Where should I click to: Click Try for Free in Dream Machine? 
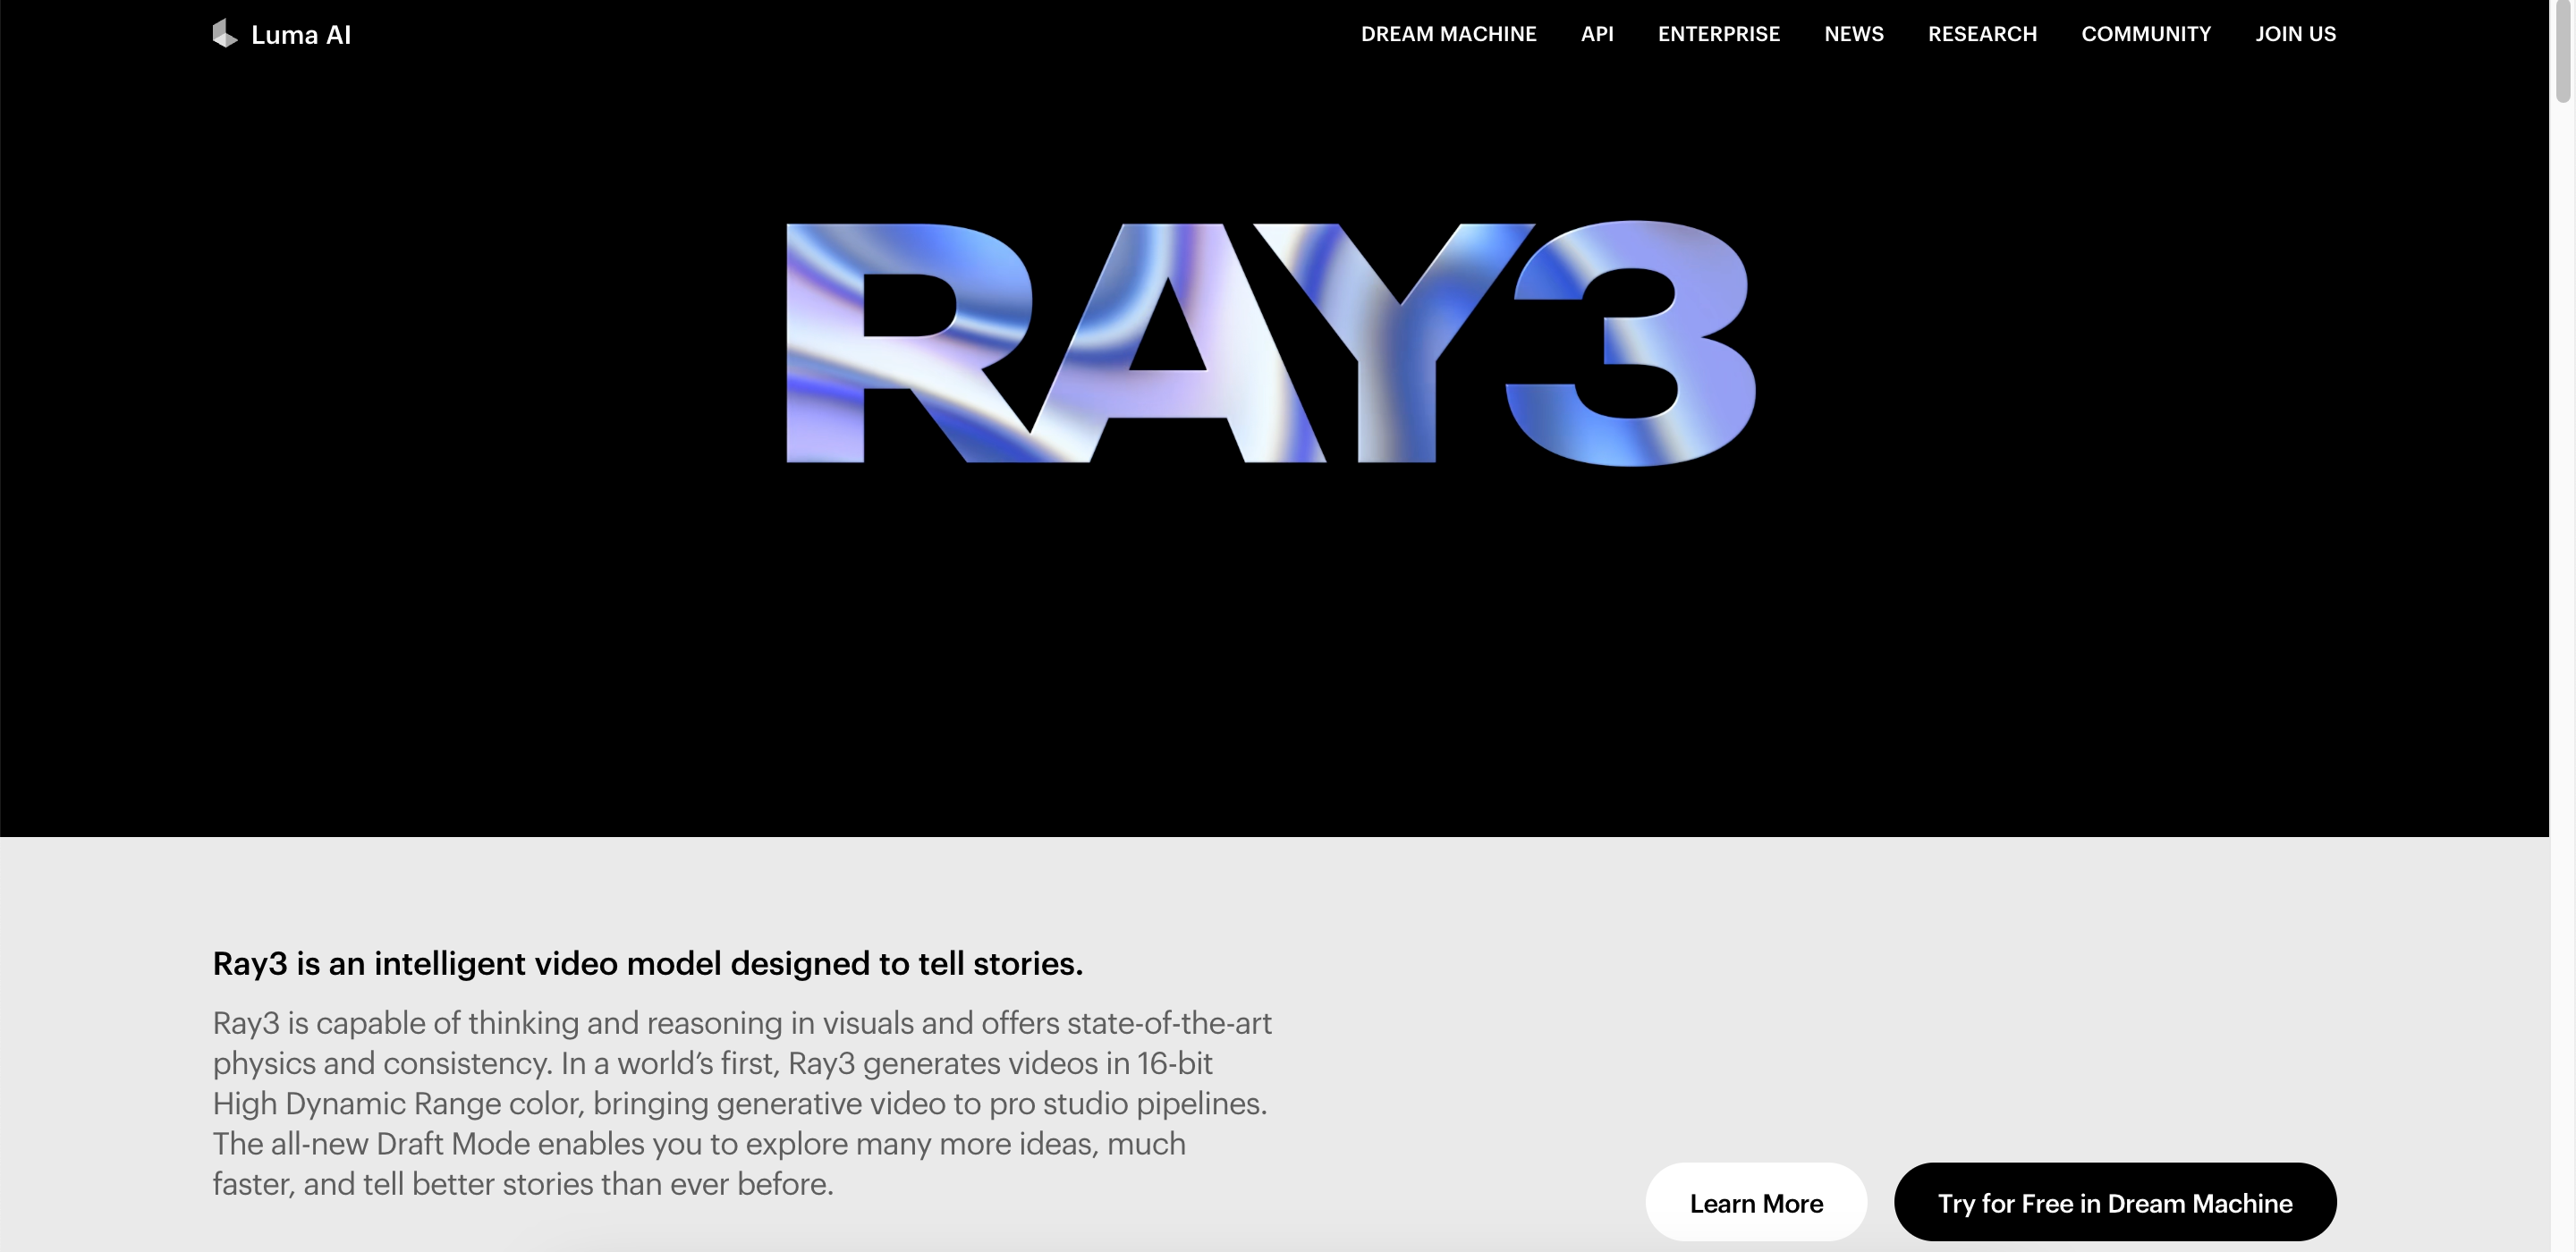pyautogui.click(x=2114, y=1202)
